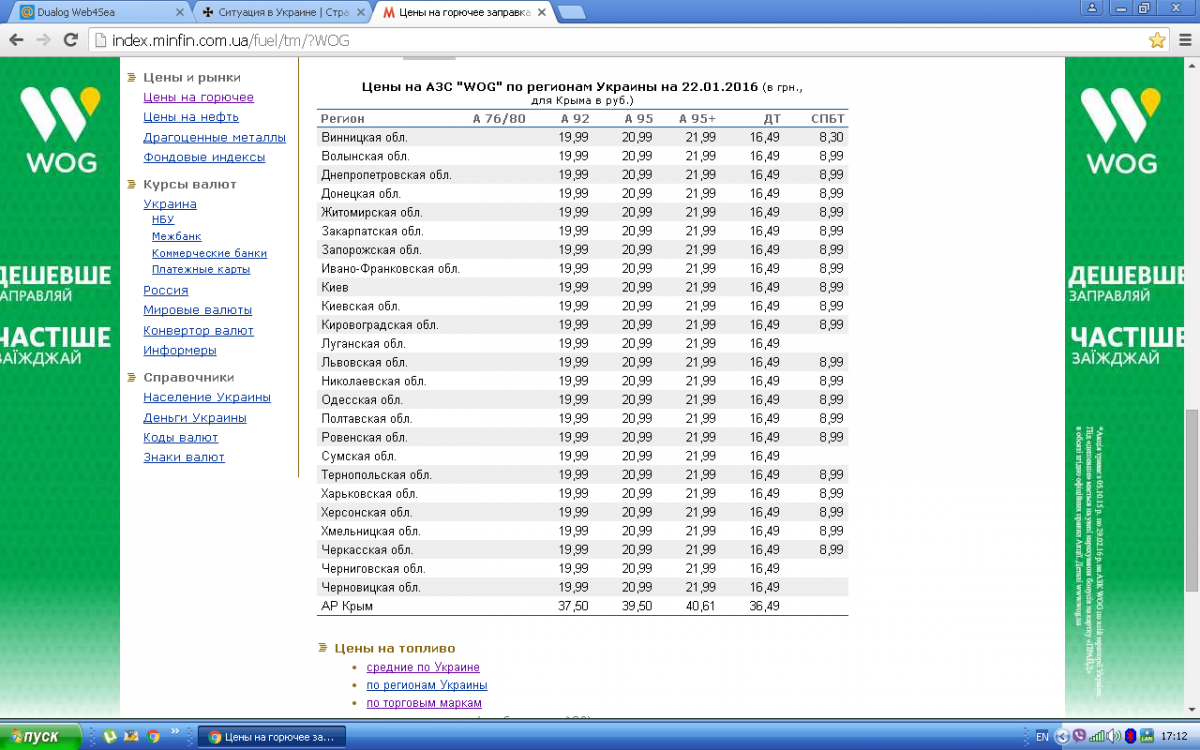Image resolution: width=1200 pixels, height=750 pixels.
Task: Open the Chrome menu
Action: [x=1183, y=40]
